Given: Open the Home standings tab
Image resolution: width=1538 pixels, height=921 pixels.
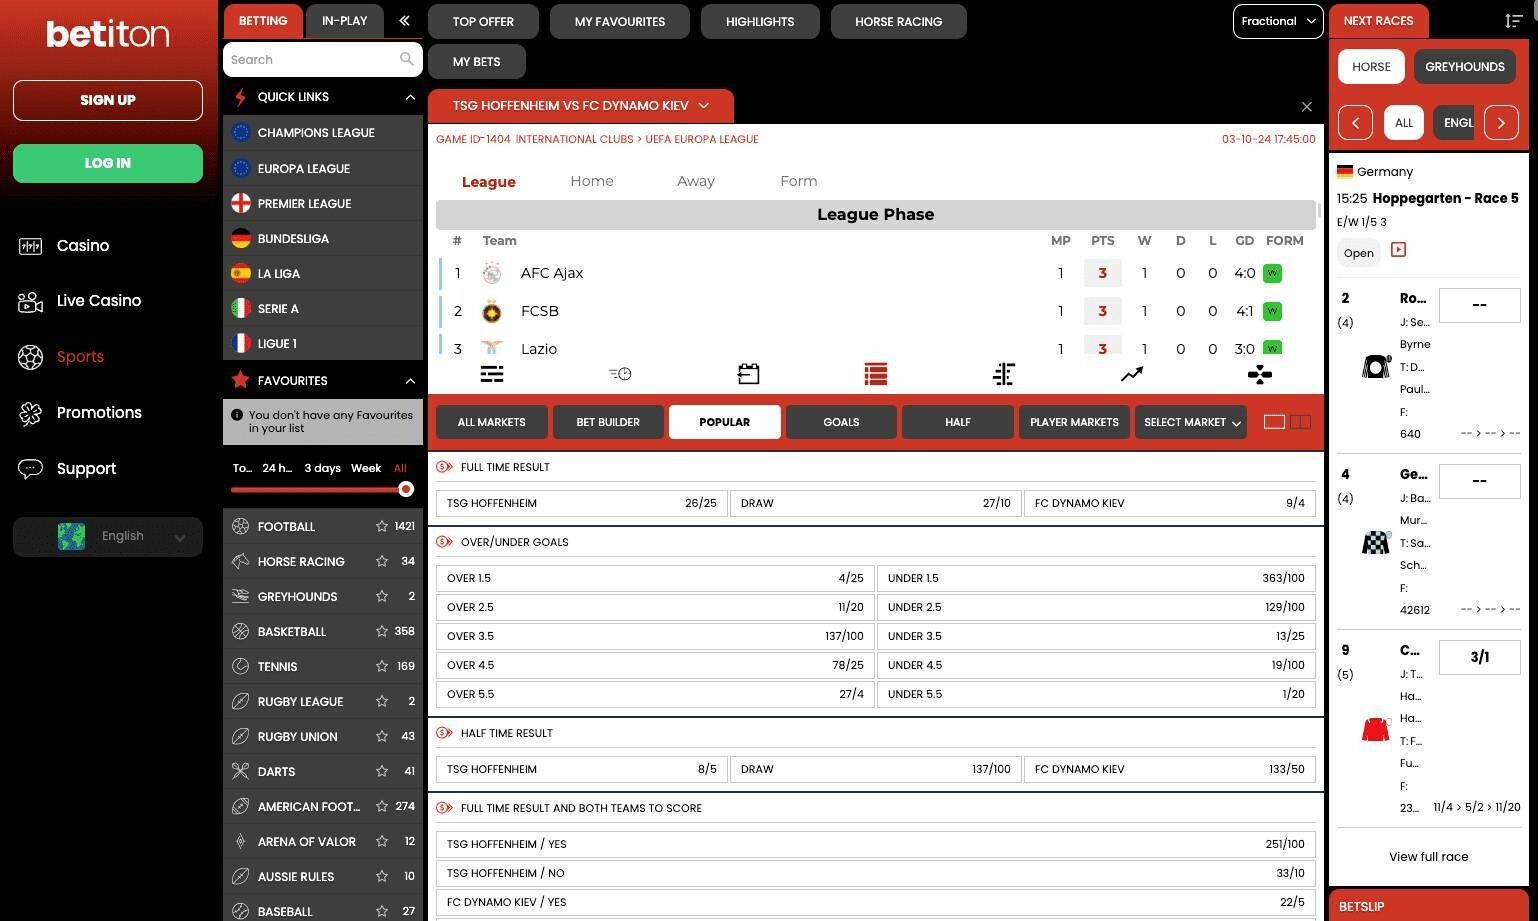Looking at the screenshot, I should 592,181.
